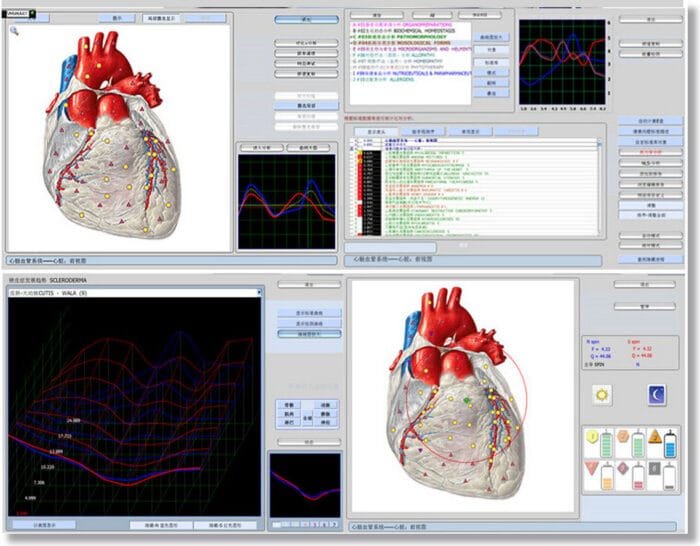Click the yellow sun icon
Screen dimensions: 700x546
603,394
